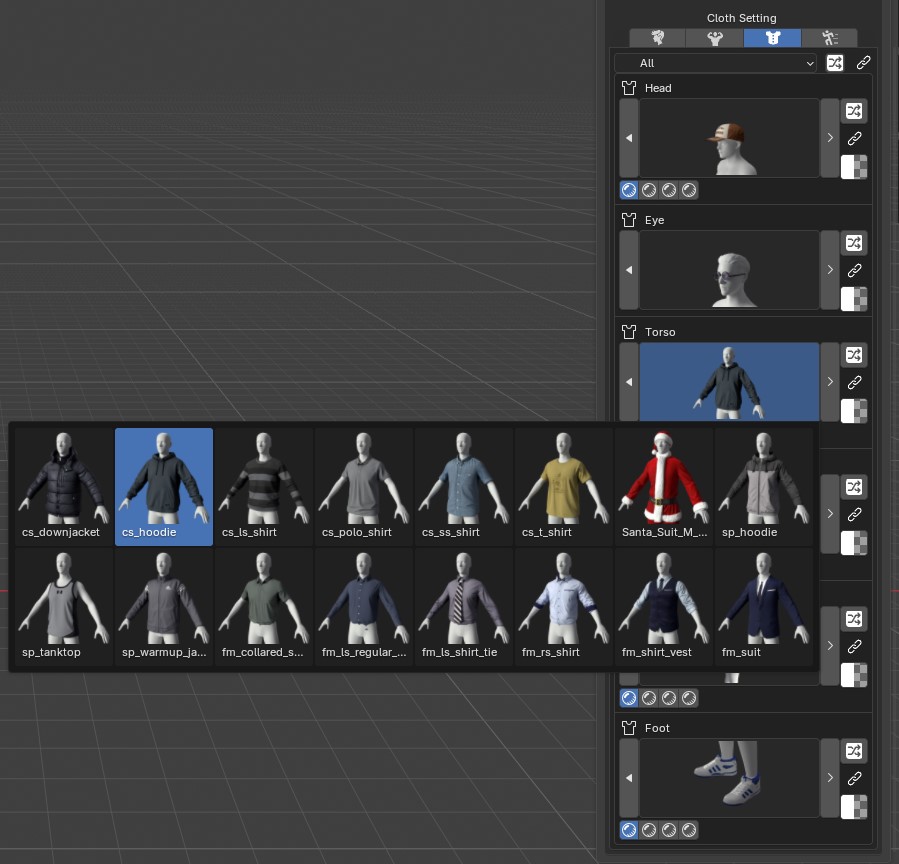Choose cs_ss_shirt thumbnail
The width and height of the screenshot is (899, 864).
464,486
